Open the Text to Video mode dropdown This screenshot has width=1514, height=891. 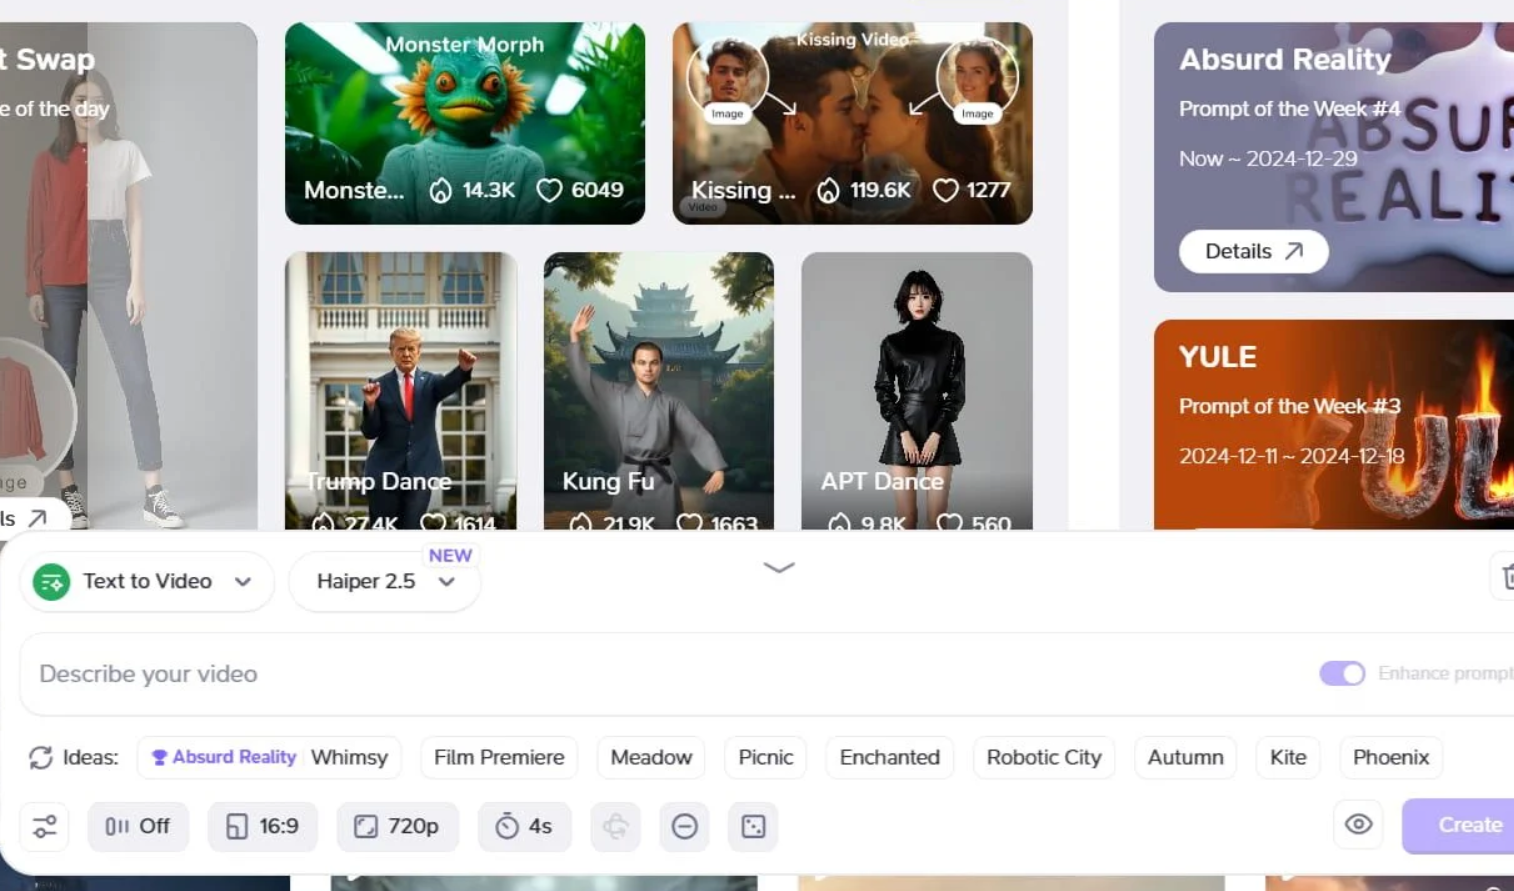pos(147,582)
